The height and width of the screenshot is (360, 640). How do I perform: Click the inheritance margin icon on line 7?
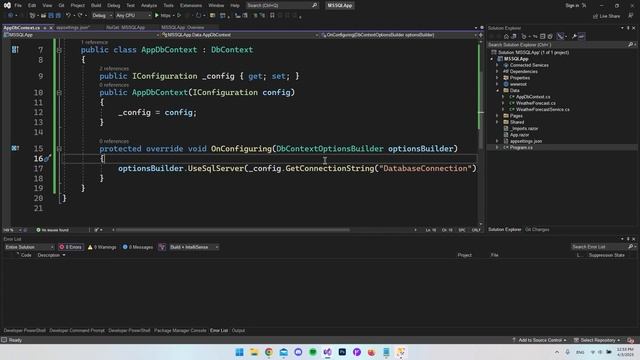(x=15, y=50)
